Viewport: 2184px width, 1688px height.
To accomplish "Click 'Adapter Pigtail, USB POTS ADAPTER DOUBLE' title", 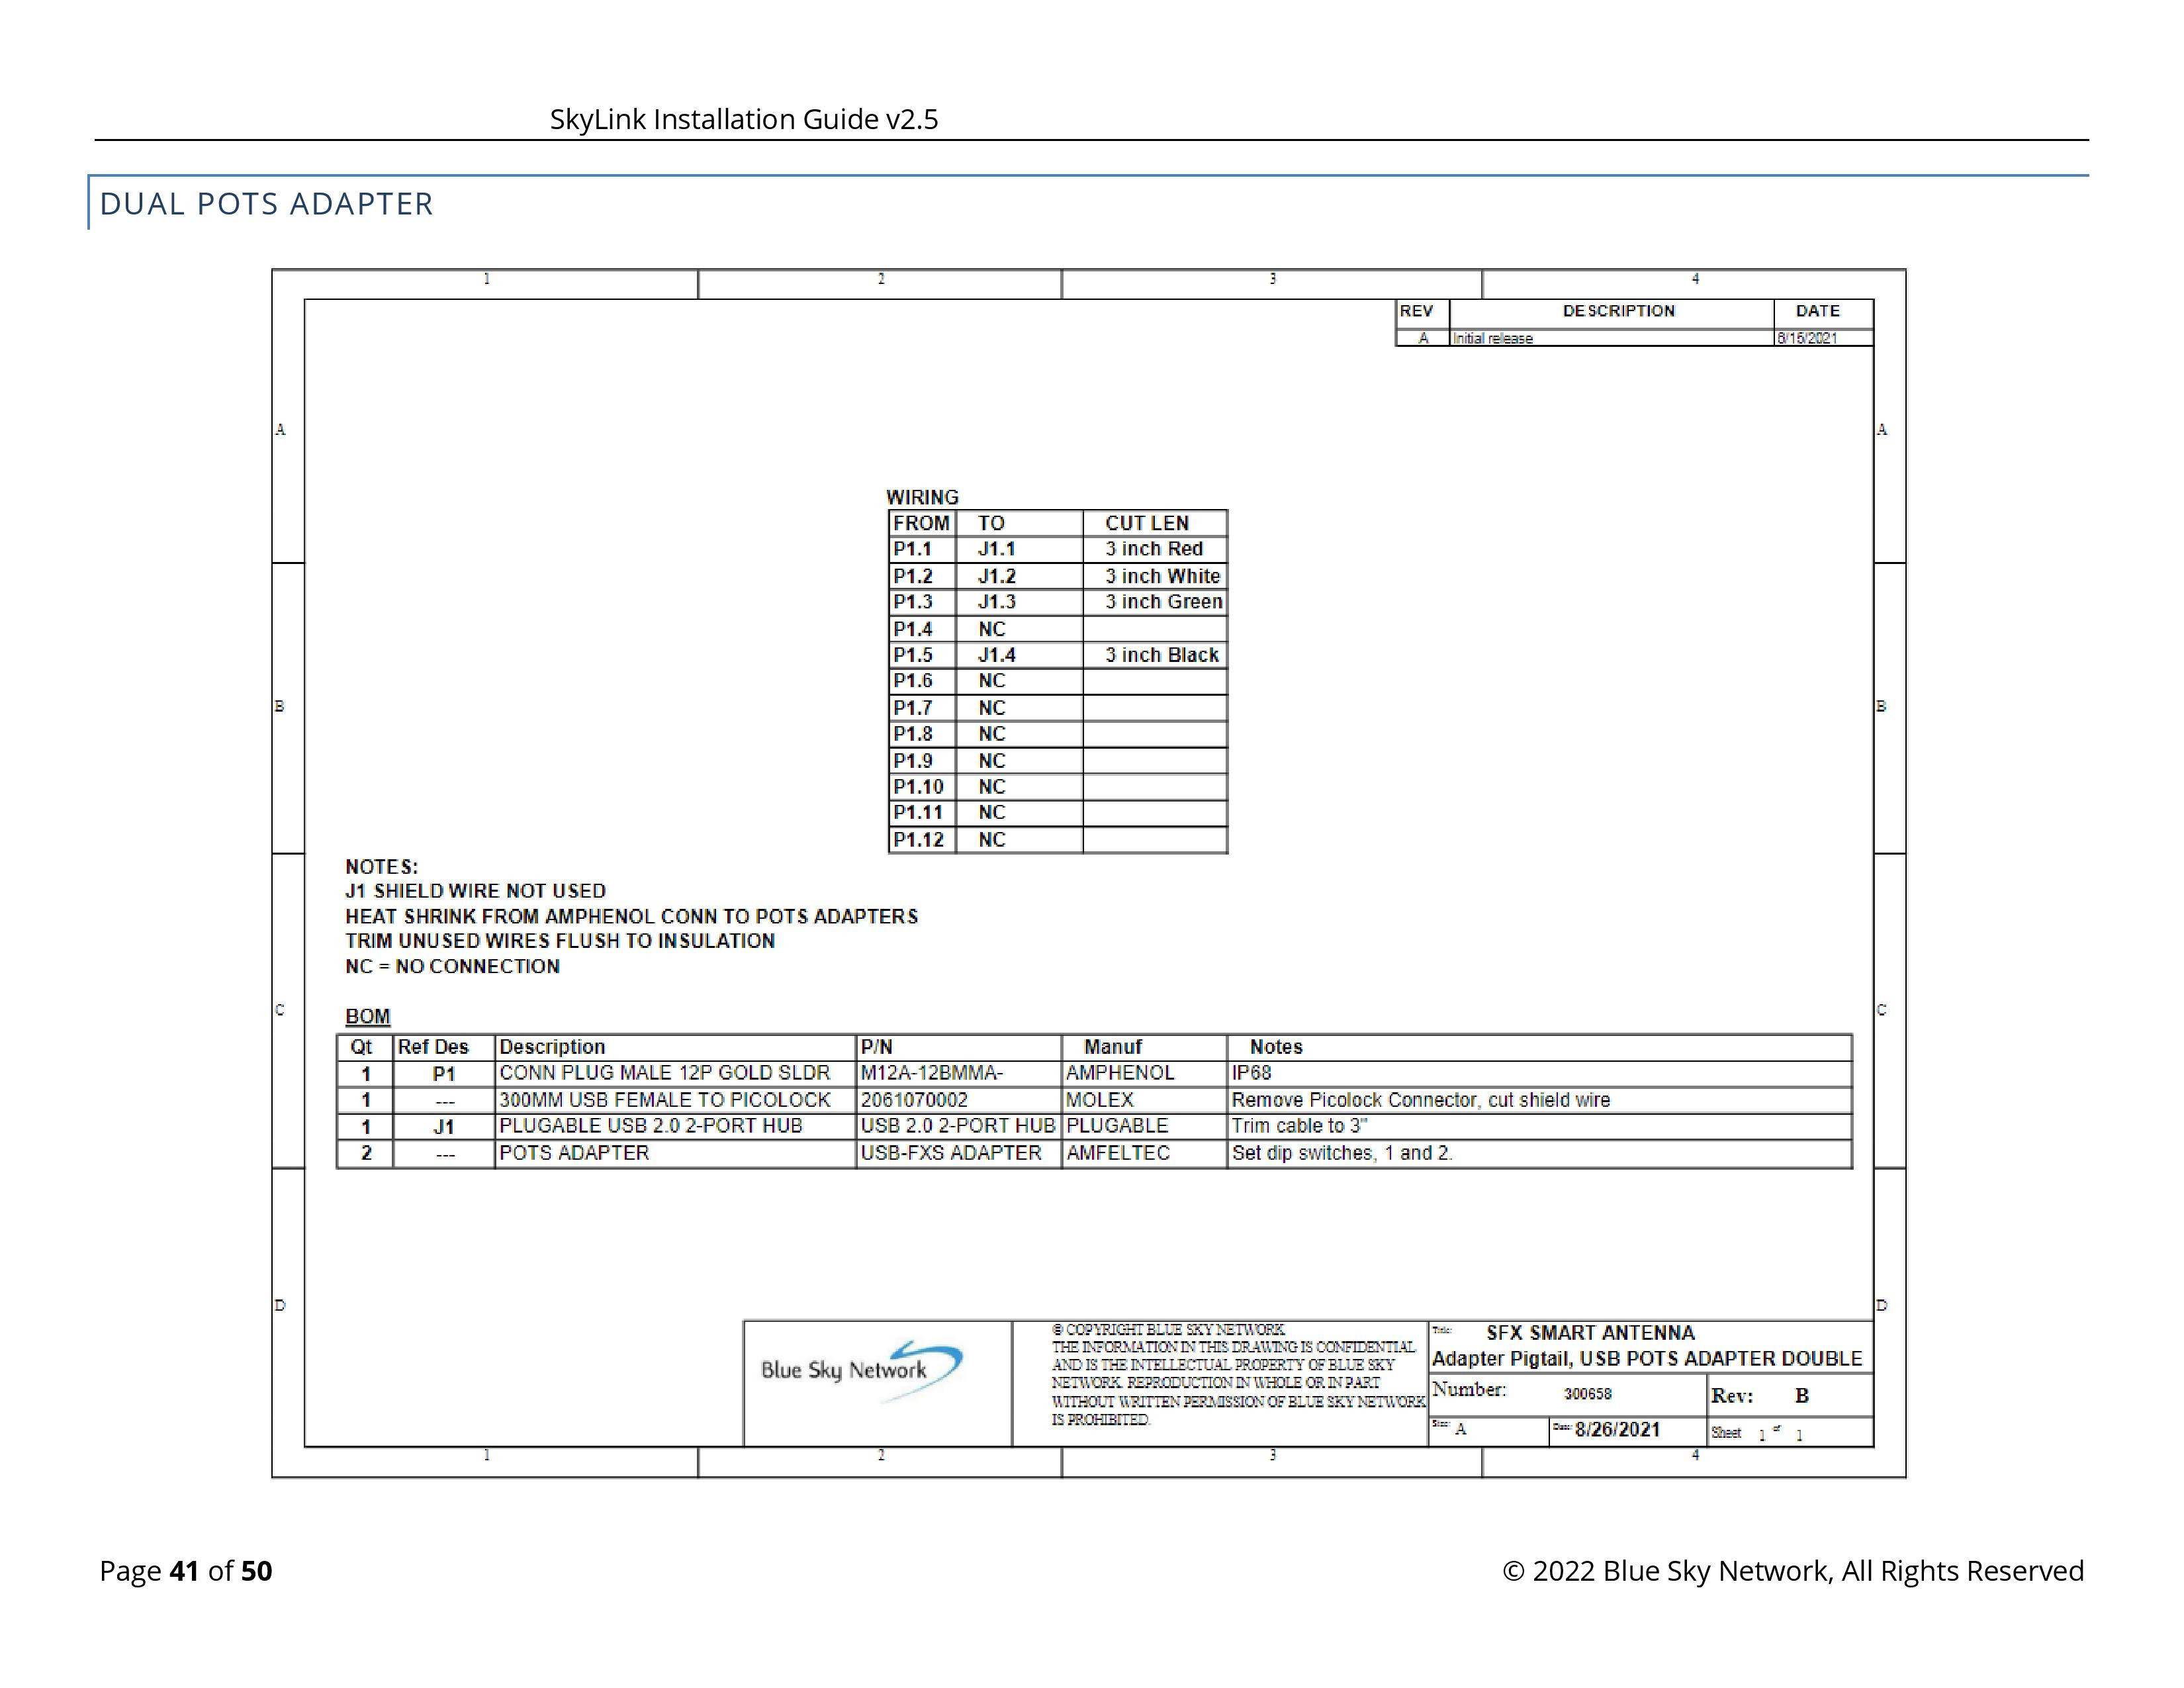I will pyautogui.click(x=1647, y=1359).
